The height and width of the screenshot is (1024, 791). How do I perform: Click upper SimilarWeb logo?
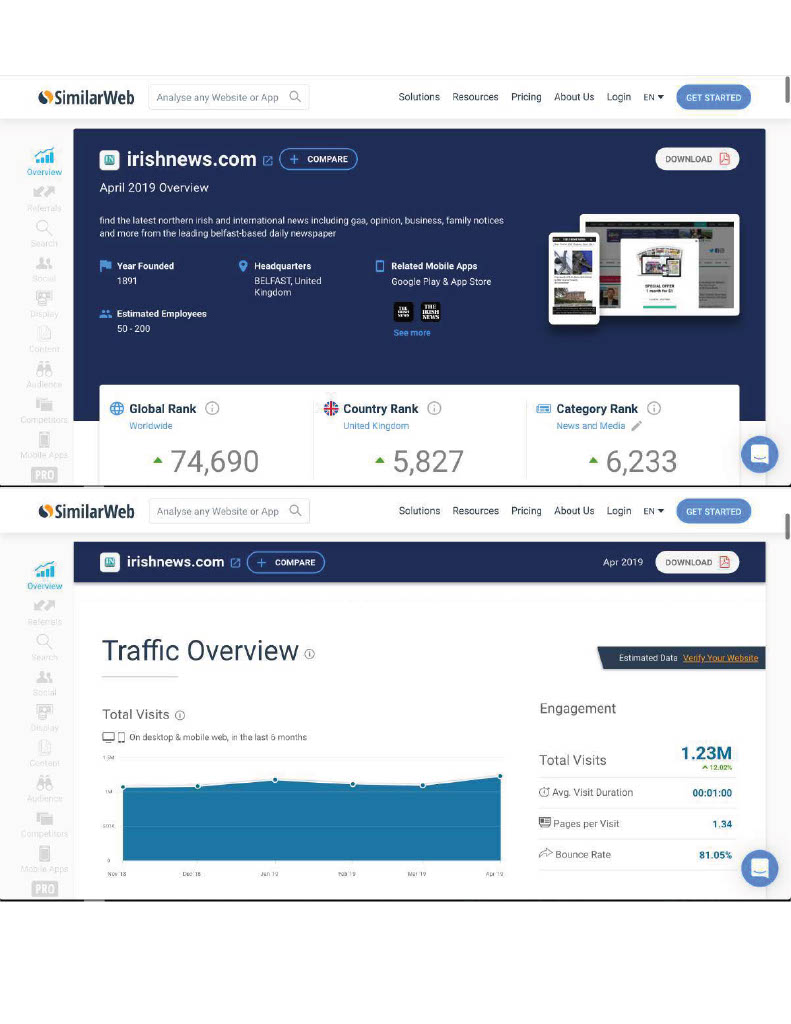pos(86,97)
